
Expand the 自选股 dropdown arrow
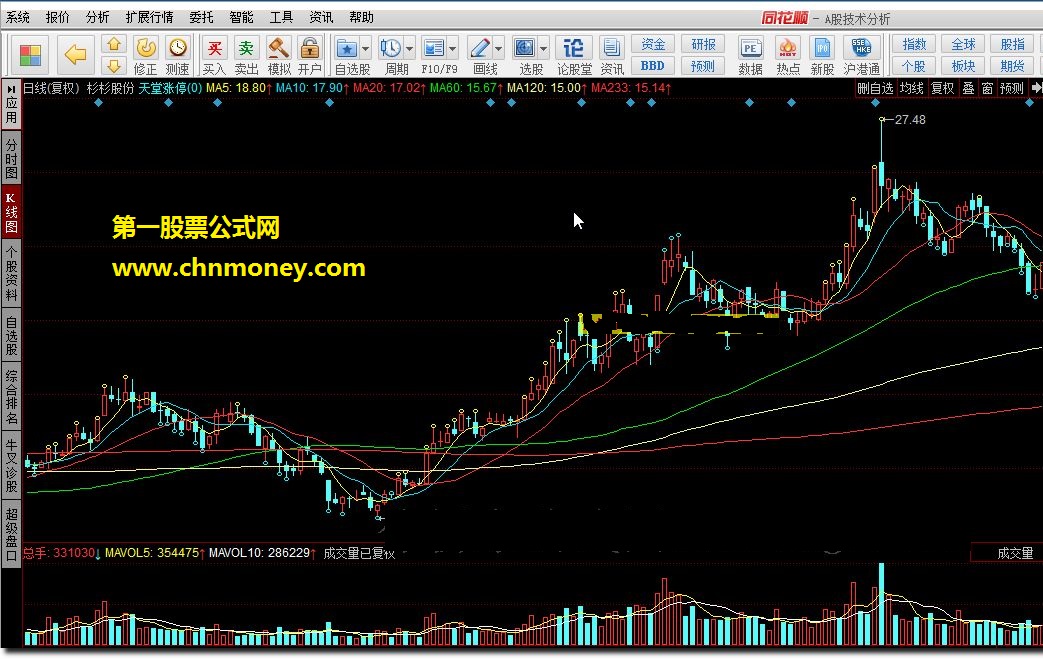[365, 49]
